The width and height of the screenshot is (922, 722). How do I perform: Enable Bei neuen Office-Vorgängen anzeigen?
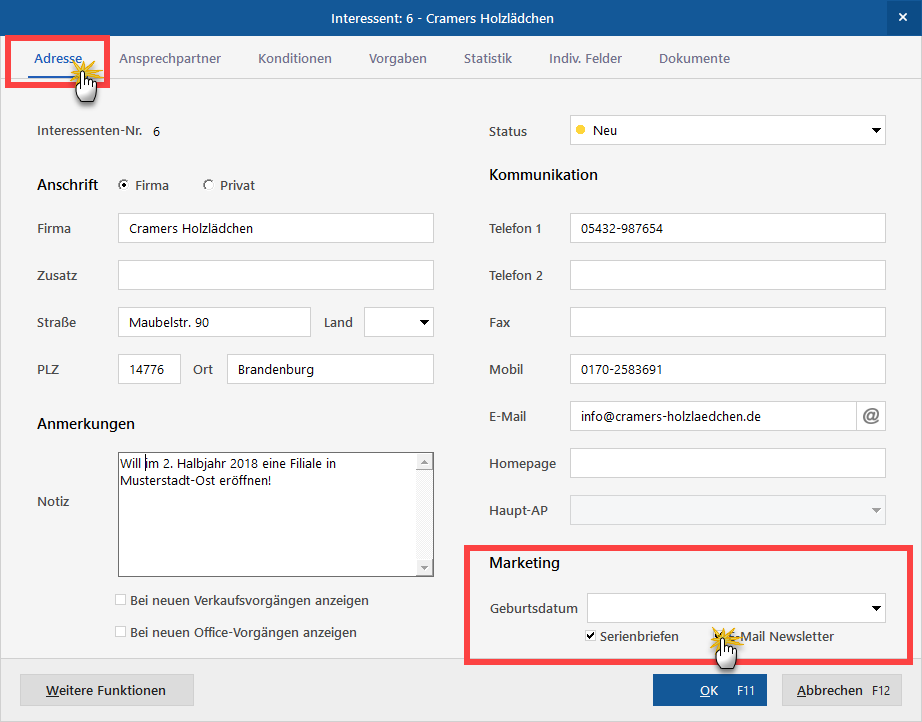click(x=121, y=631)
